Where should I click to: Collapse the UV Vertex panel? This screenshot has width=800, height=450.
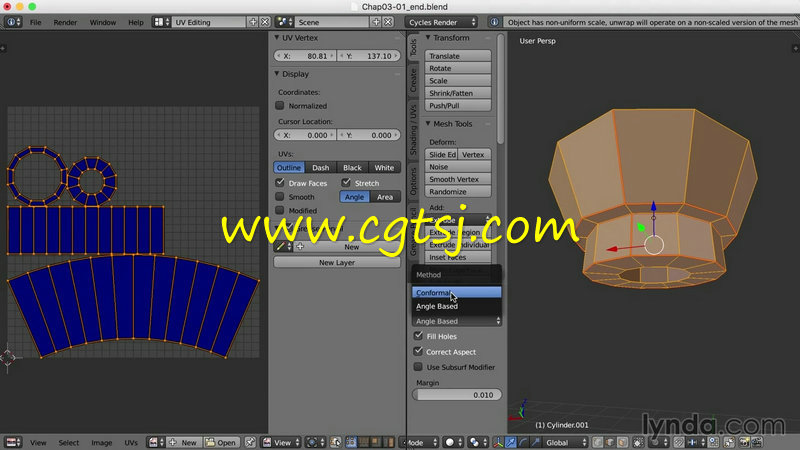277,38
